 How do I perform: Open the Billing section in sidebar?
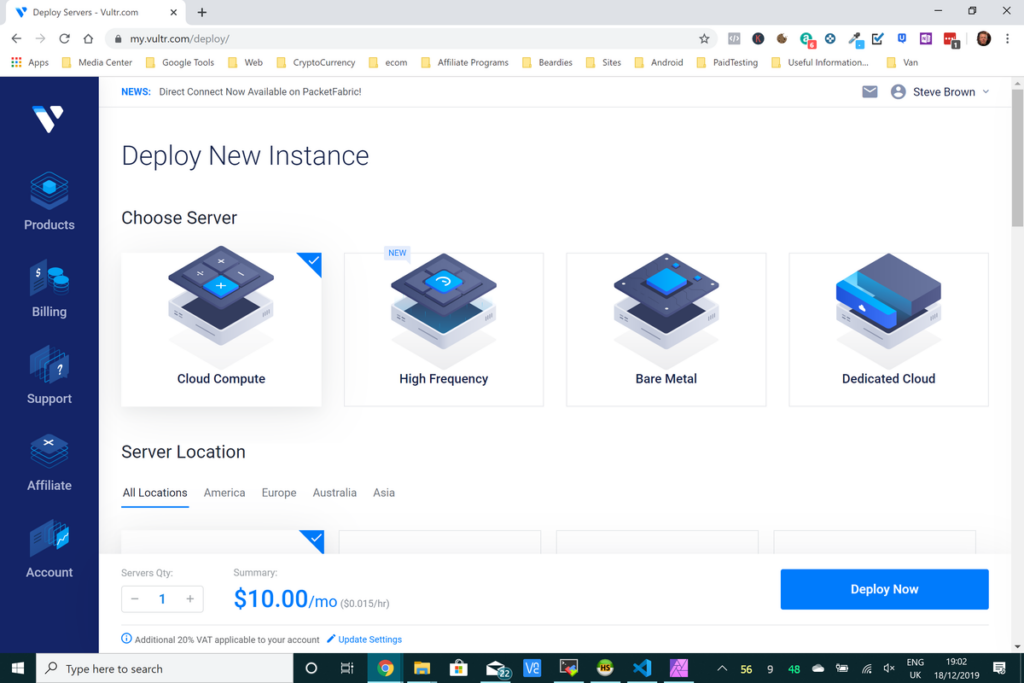pyautogui.click(x=49, y=289)
